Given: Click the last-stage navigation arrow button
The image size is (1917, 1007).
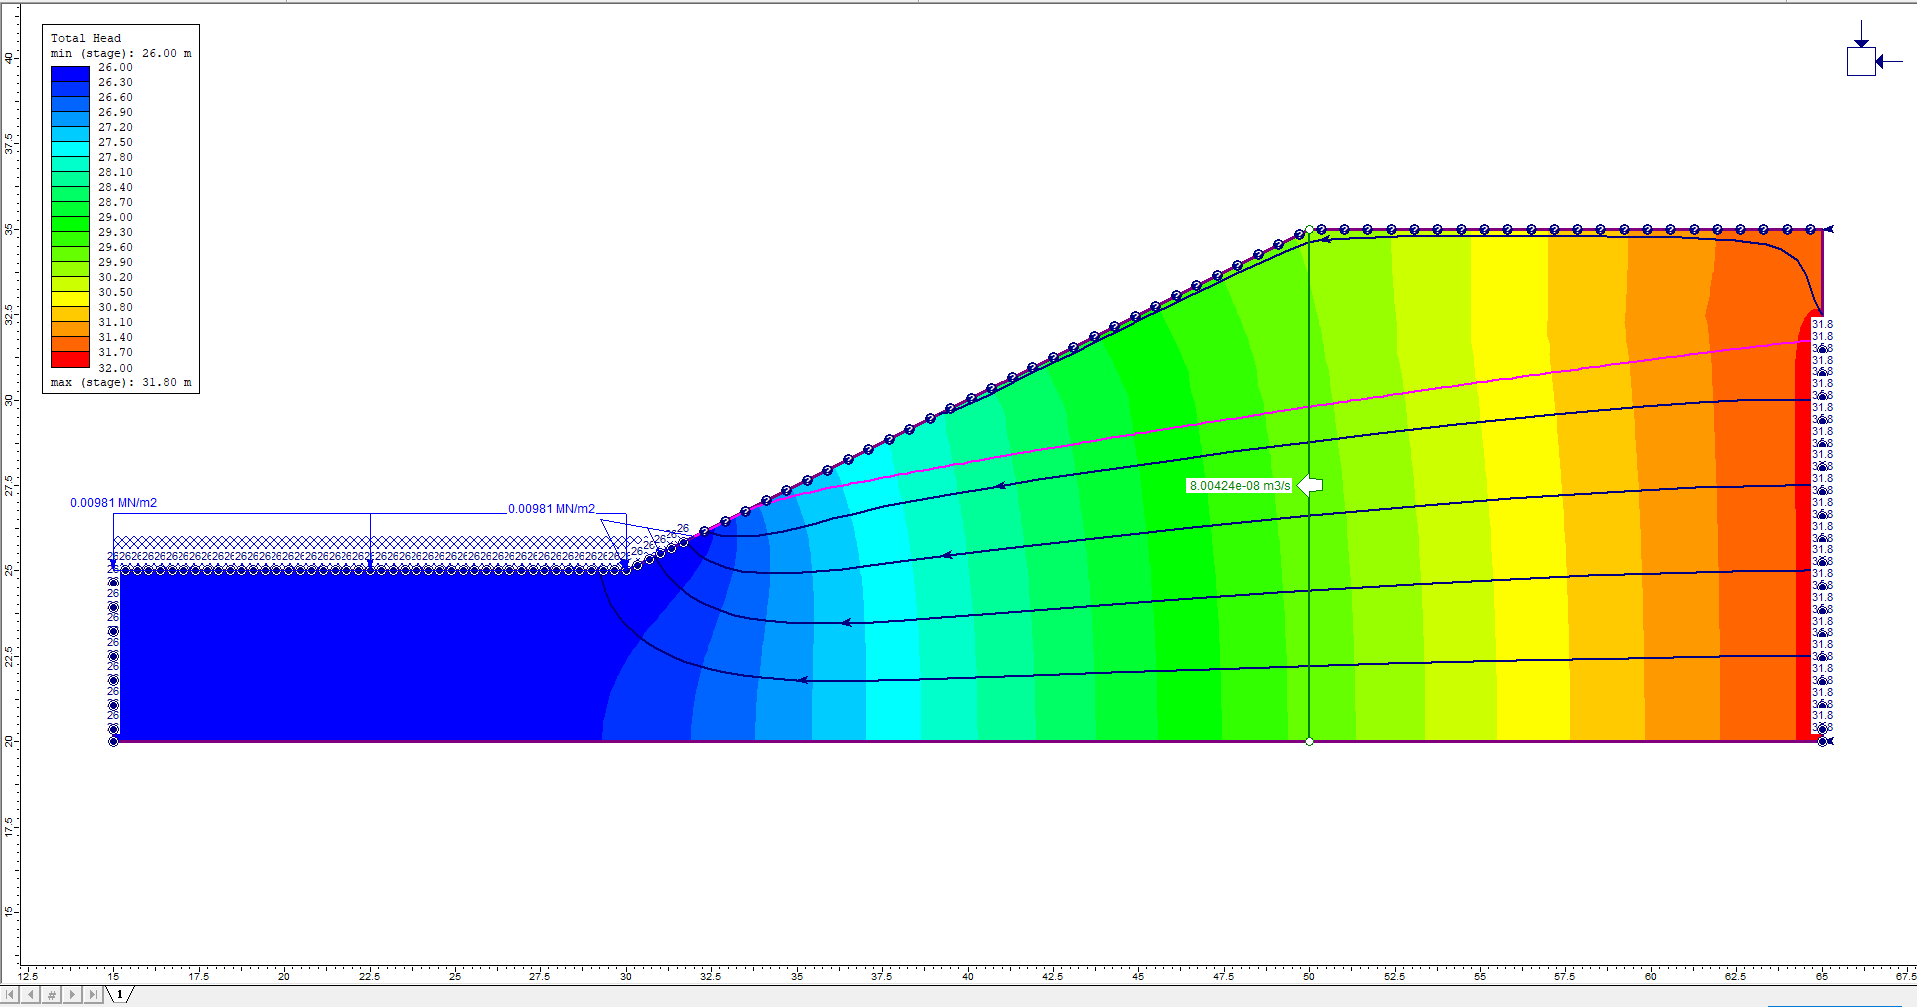Looking at the screenshot, I should [93, 995].
